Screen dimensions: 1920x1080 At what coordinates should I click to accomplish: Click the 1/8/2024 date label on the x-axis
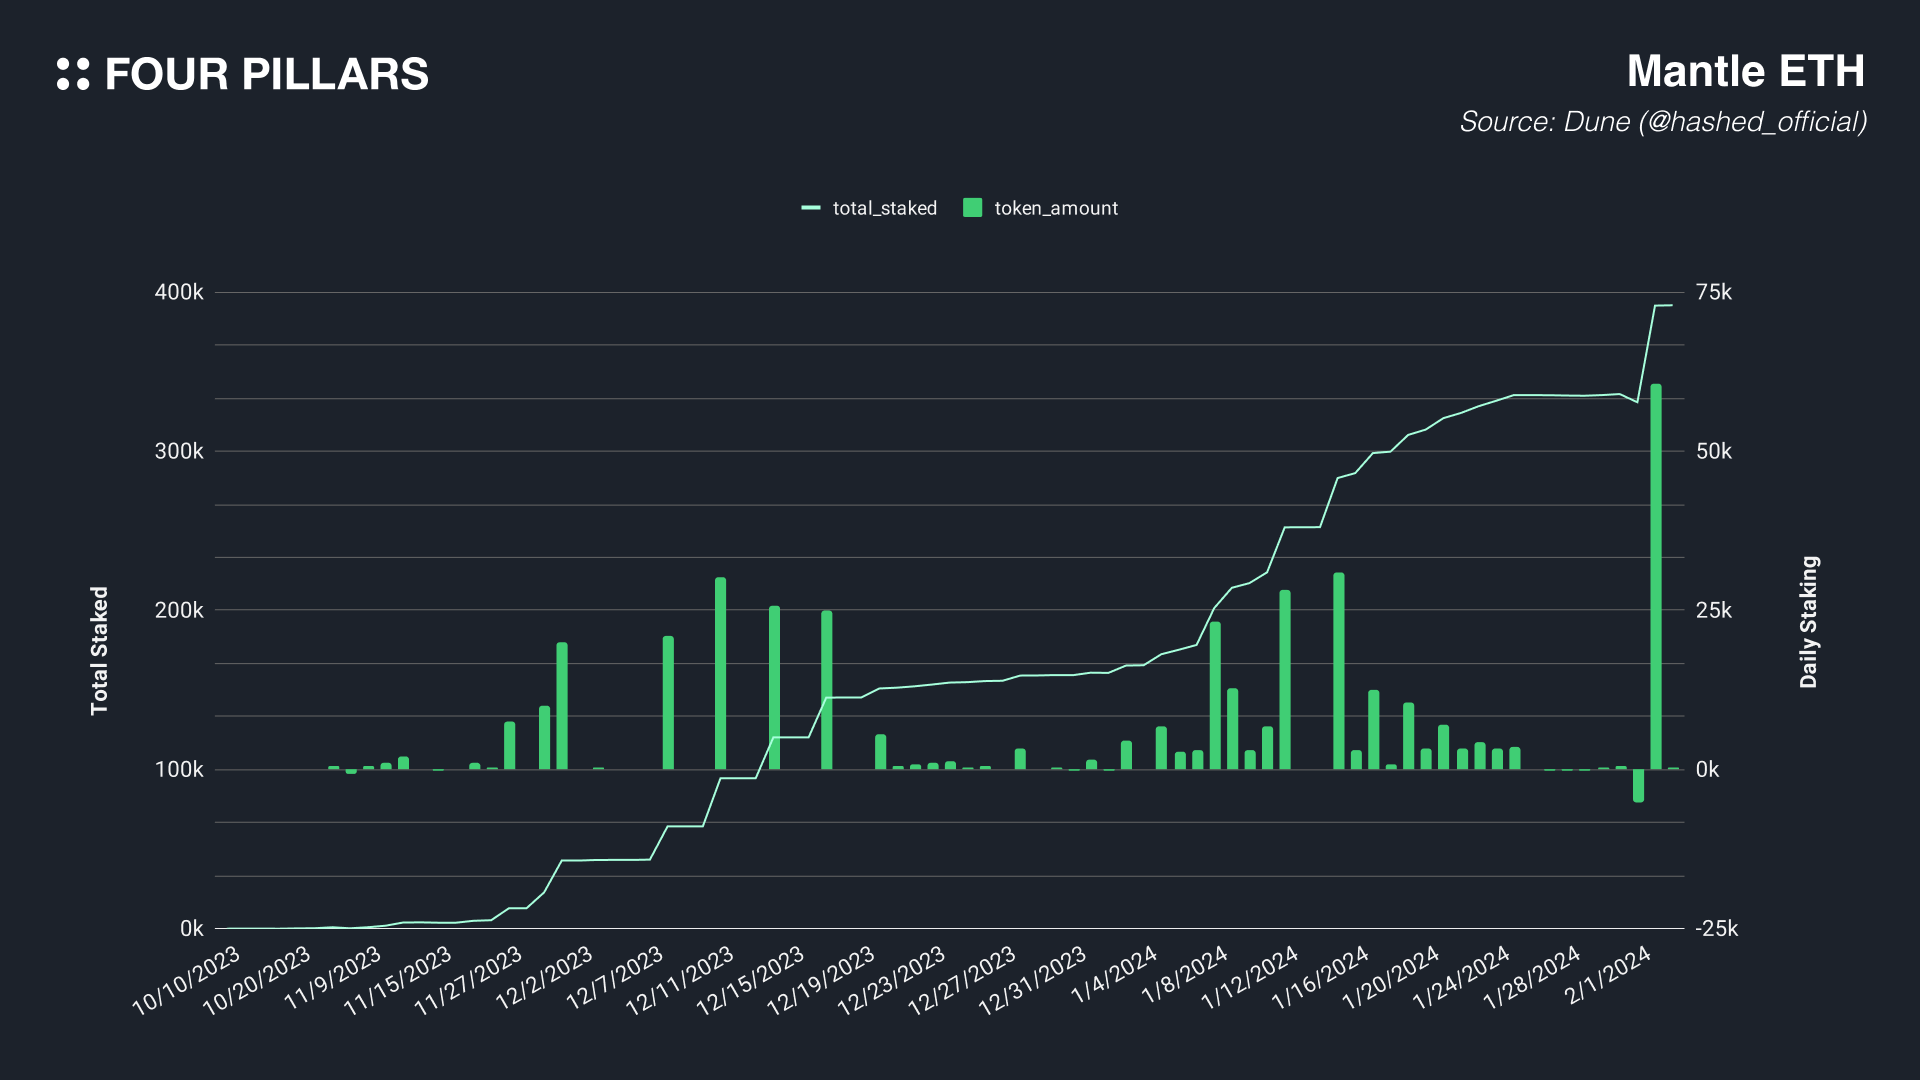pos(1185,975)
